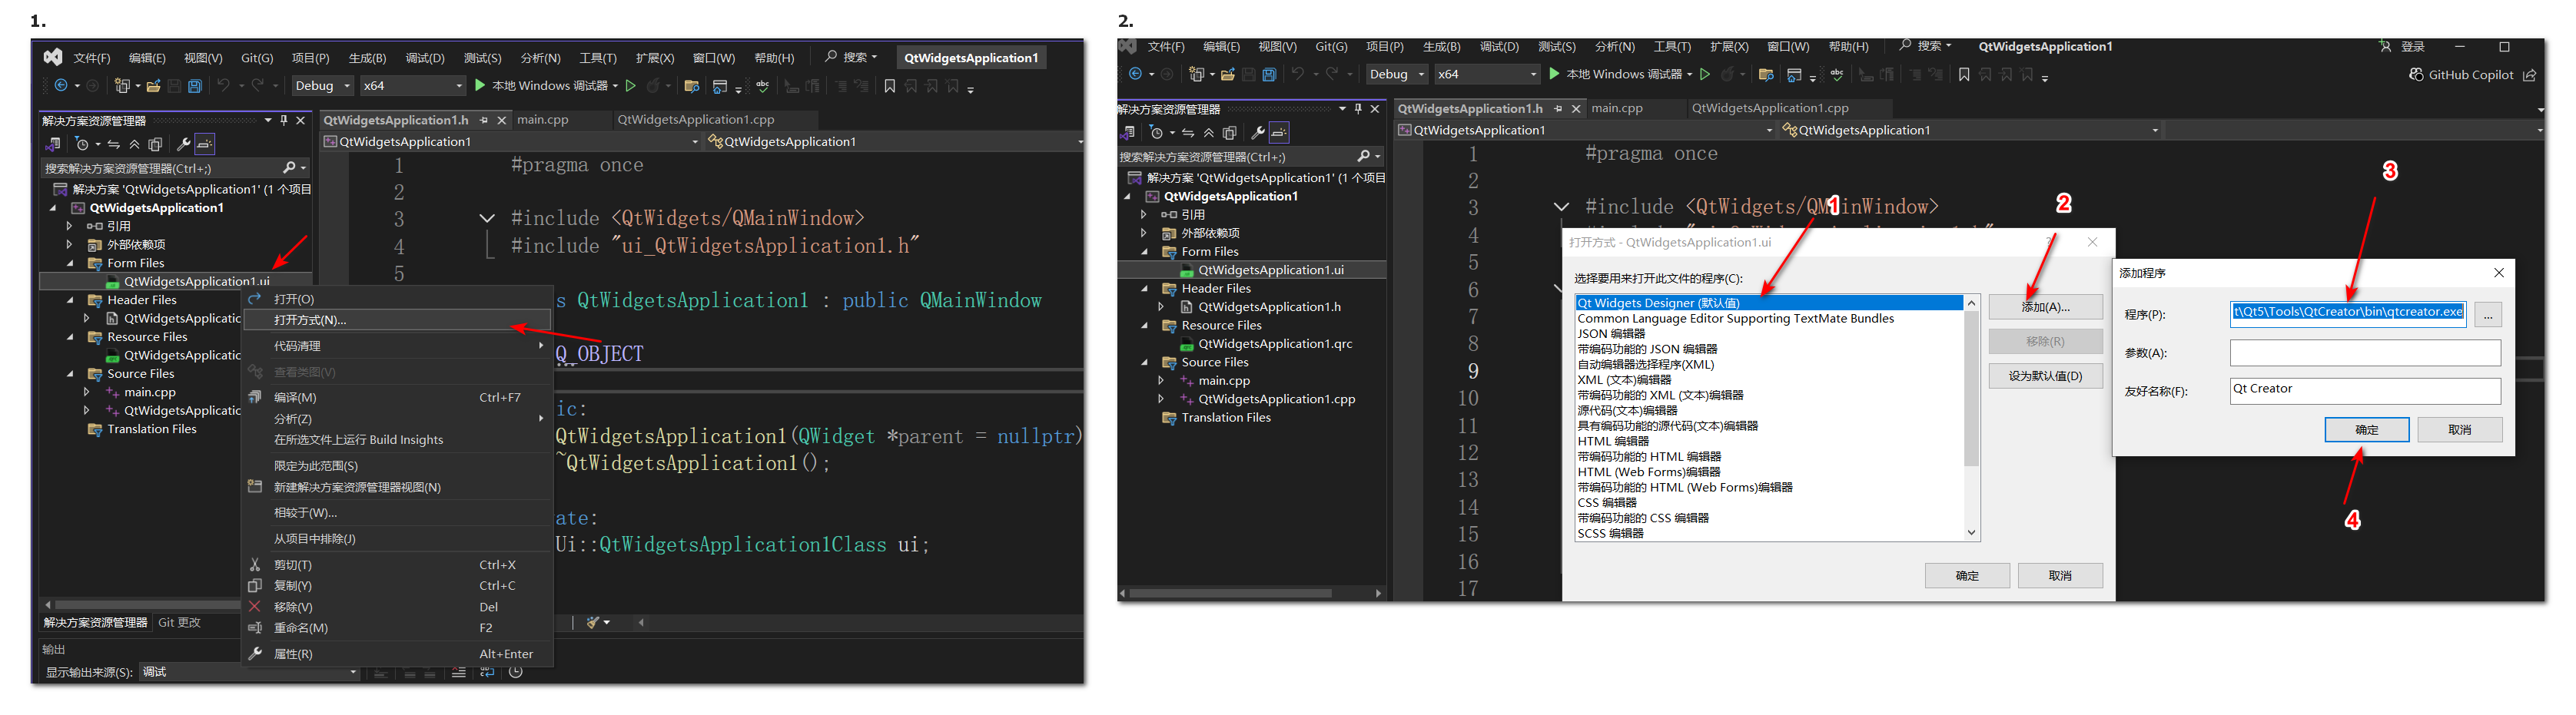The height and width of the screenshot is (715, 2576).
Task: Open Debug configuration dropdown in image 1
Action: (x=322, y=86)
